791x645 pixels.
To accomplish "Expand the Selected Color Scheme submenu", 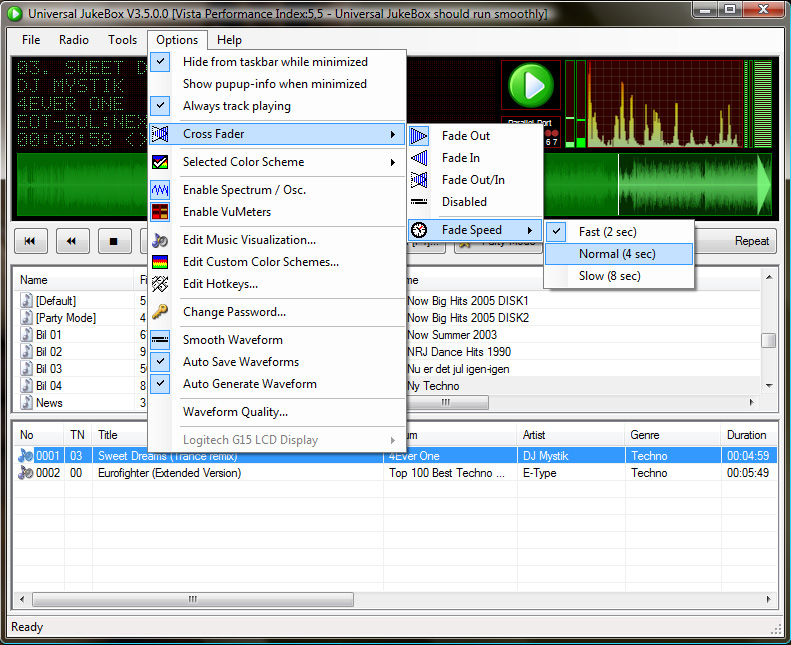I will (276, 162).
